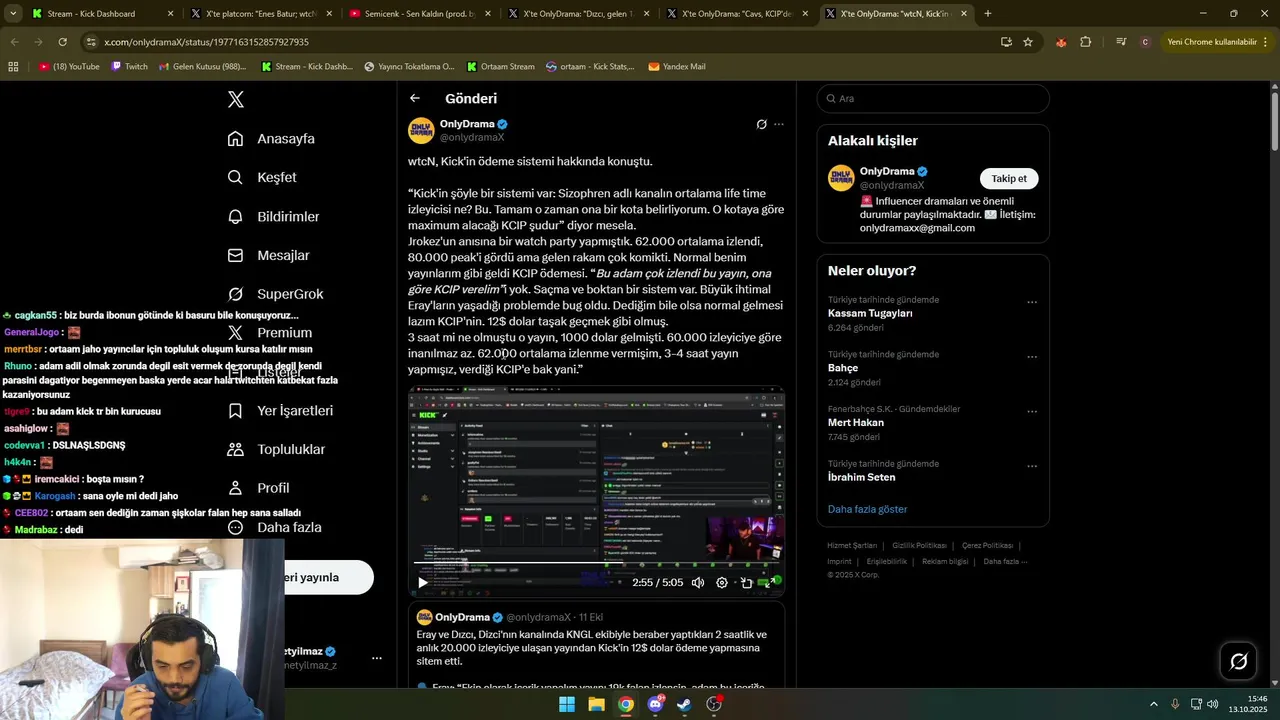Click the Grok icon on the post header

click(x=761, y=124)
